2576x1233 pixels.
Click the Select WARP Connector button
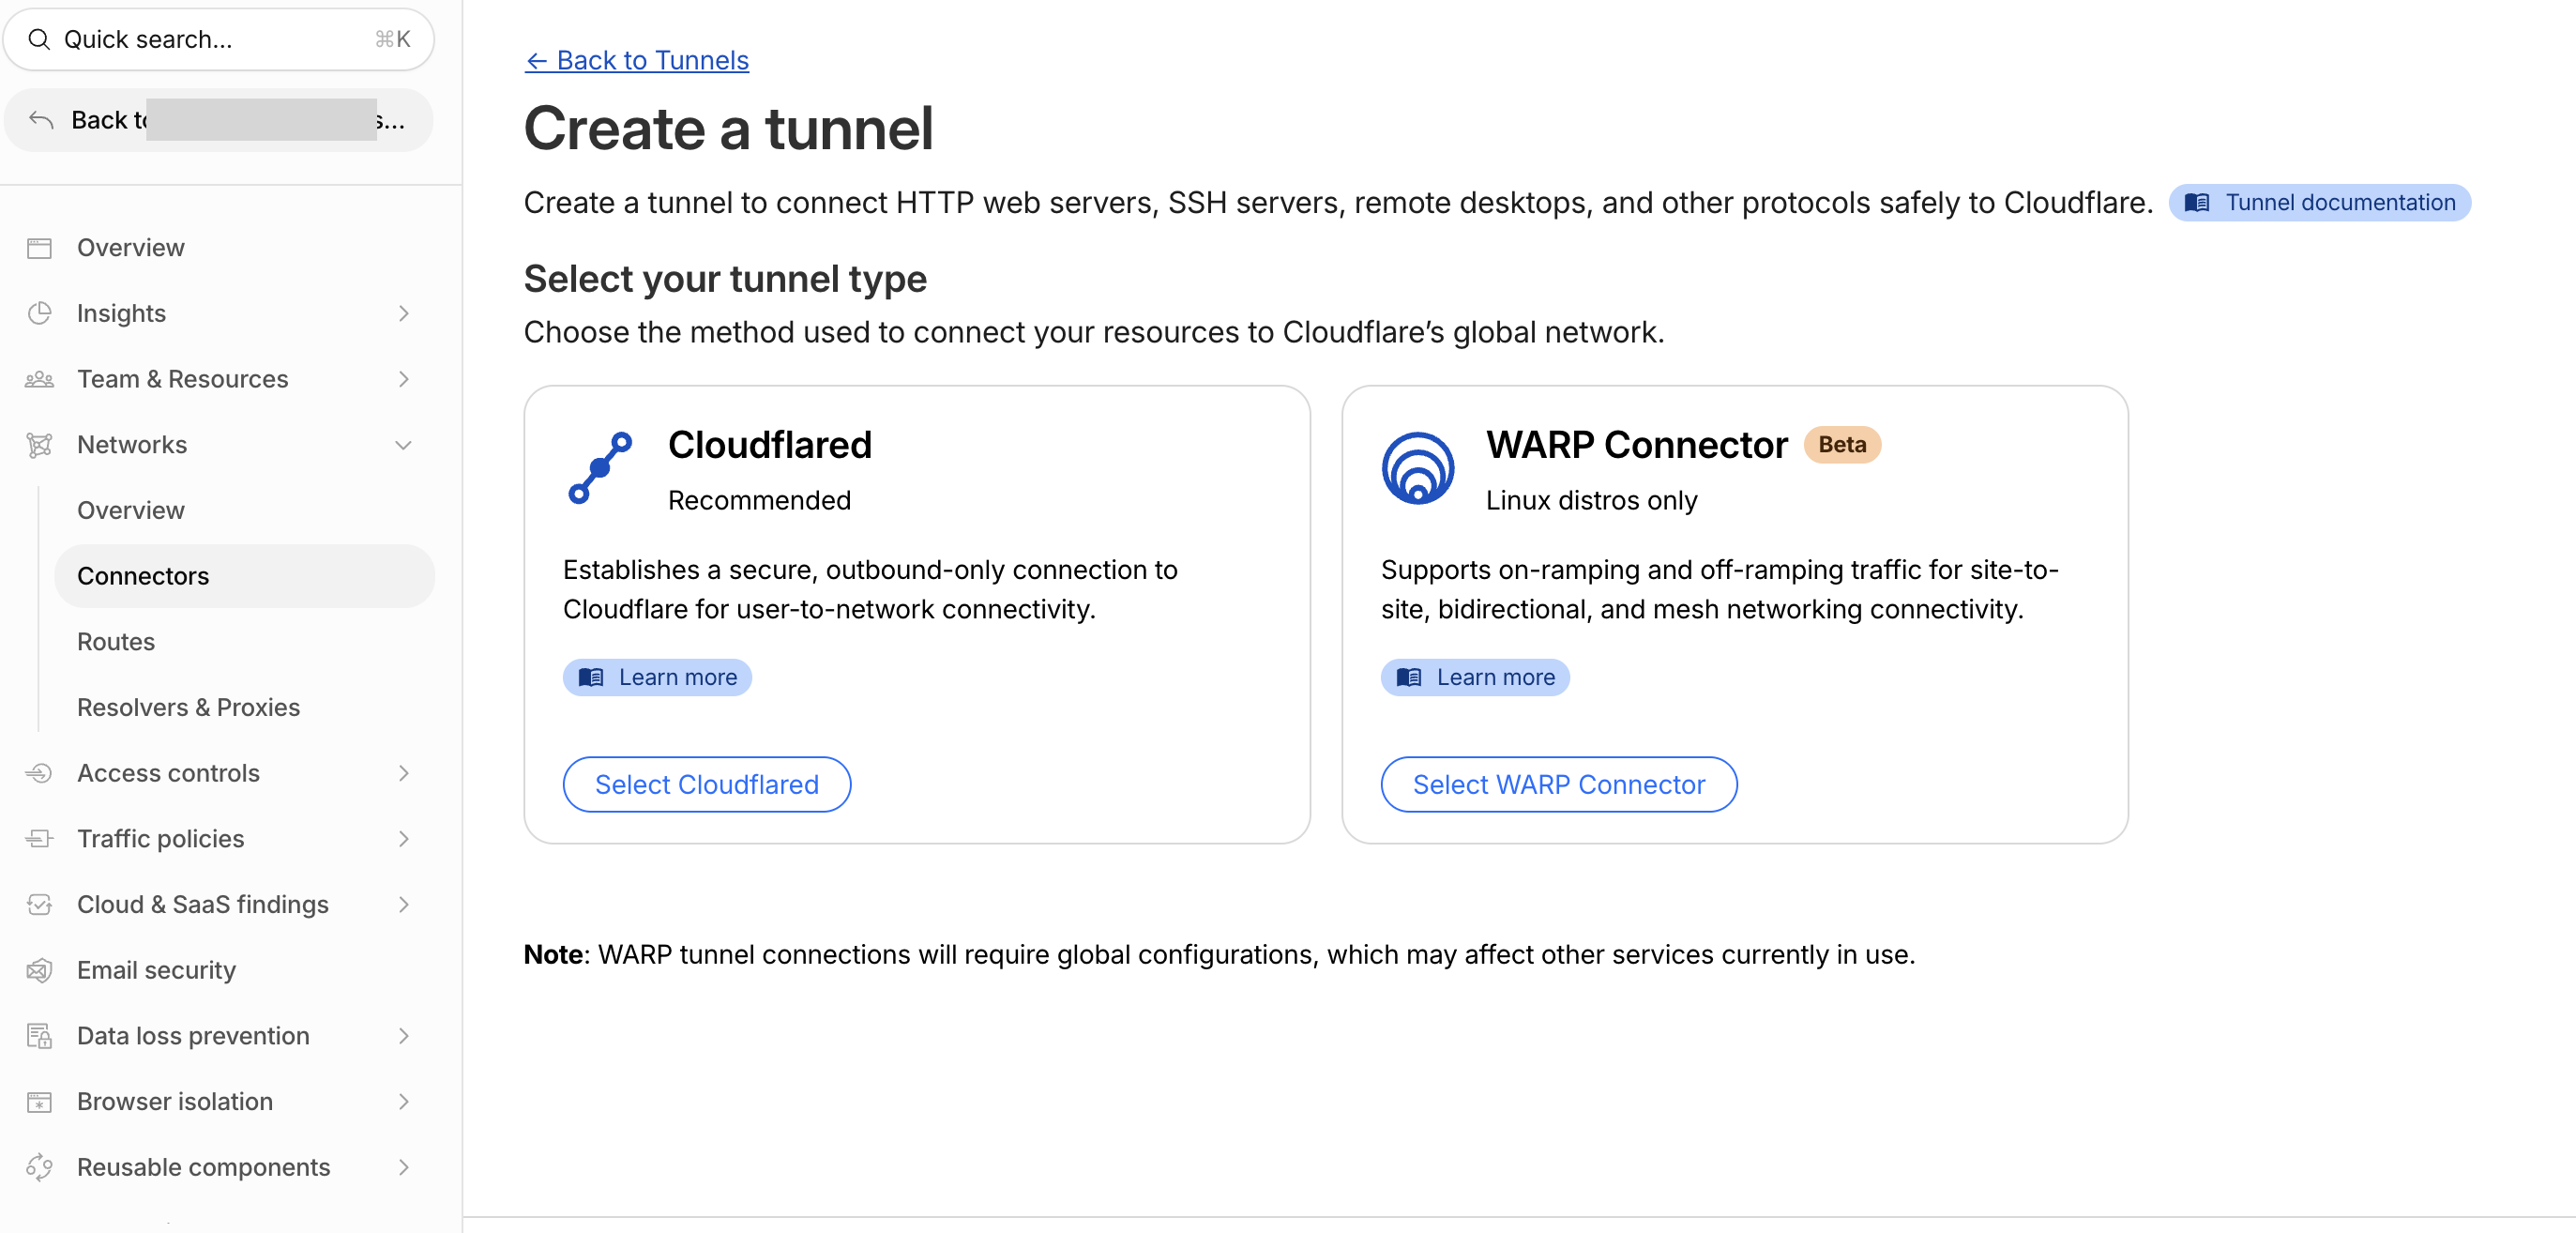pyautogui.click(x=1559, y=785)
